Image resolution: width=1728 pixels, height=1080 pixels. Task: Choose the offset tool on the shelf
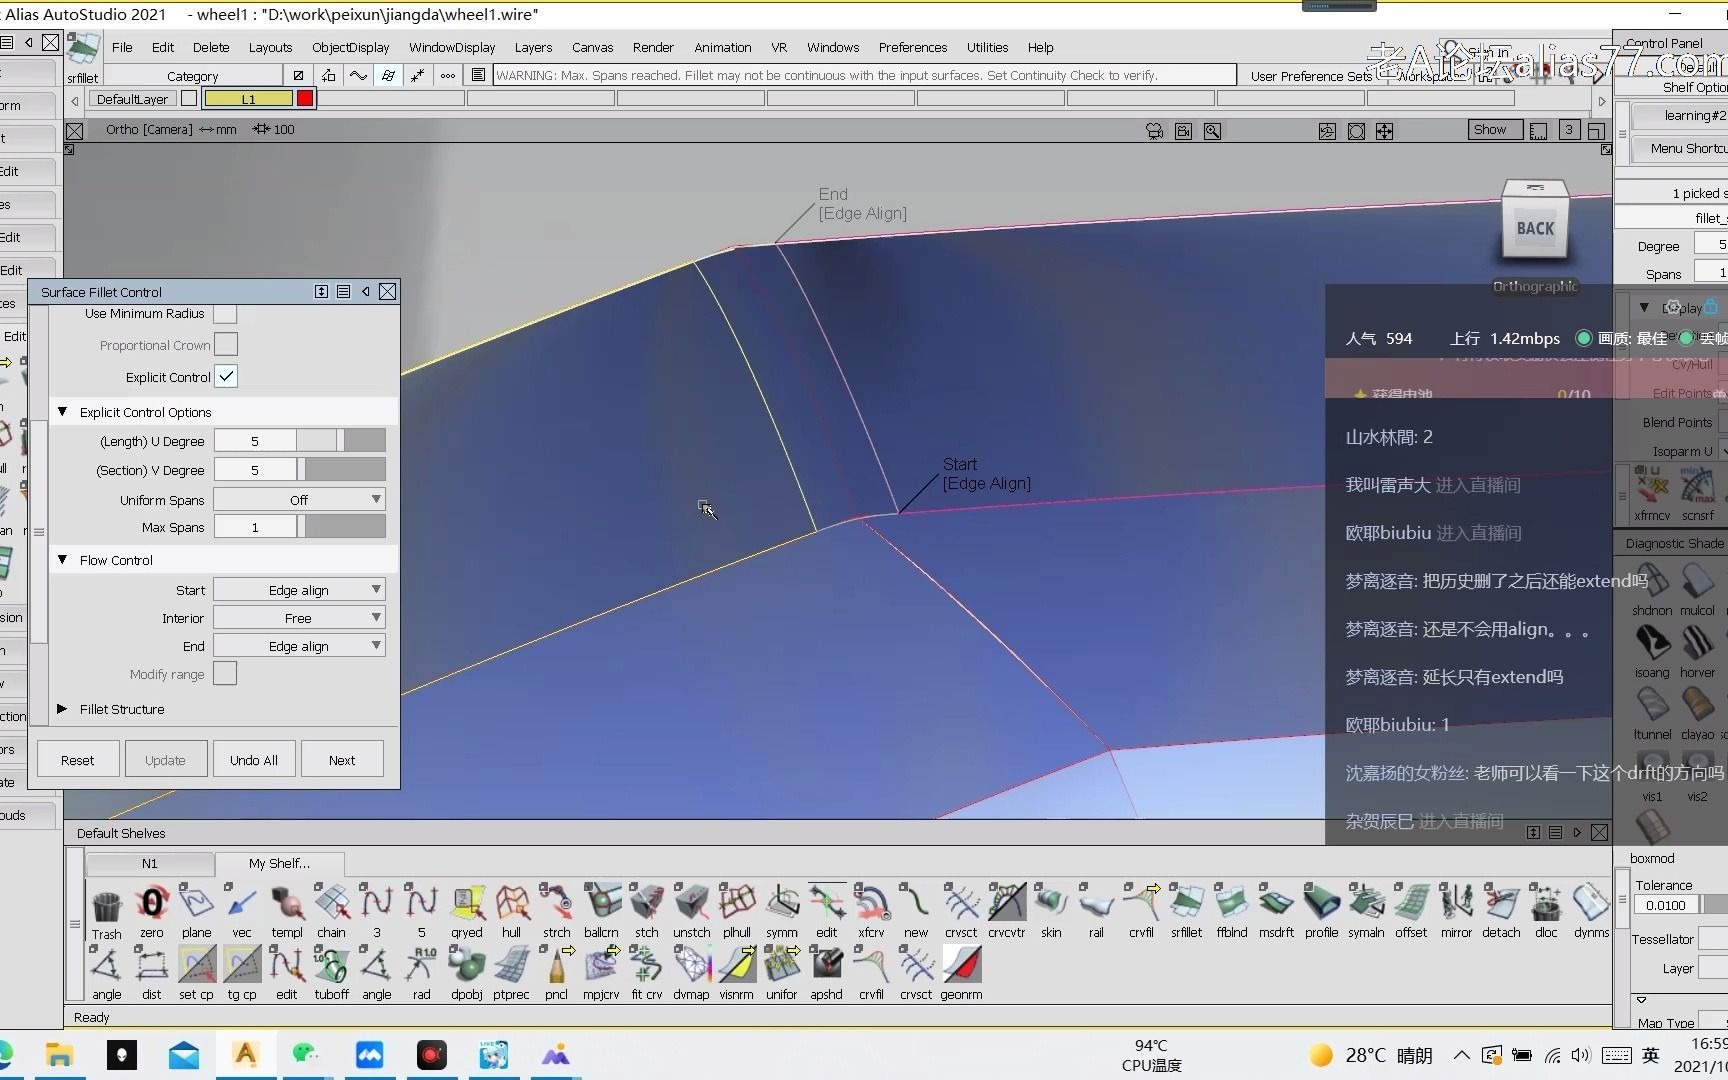pyautogui.click(x=1411, y=905)
